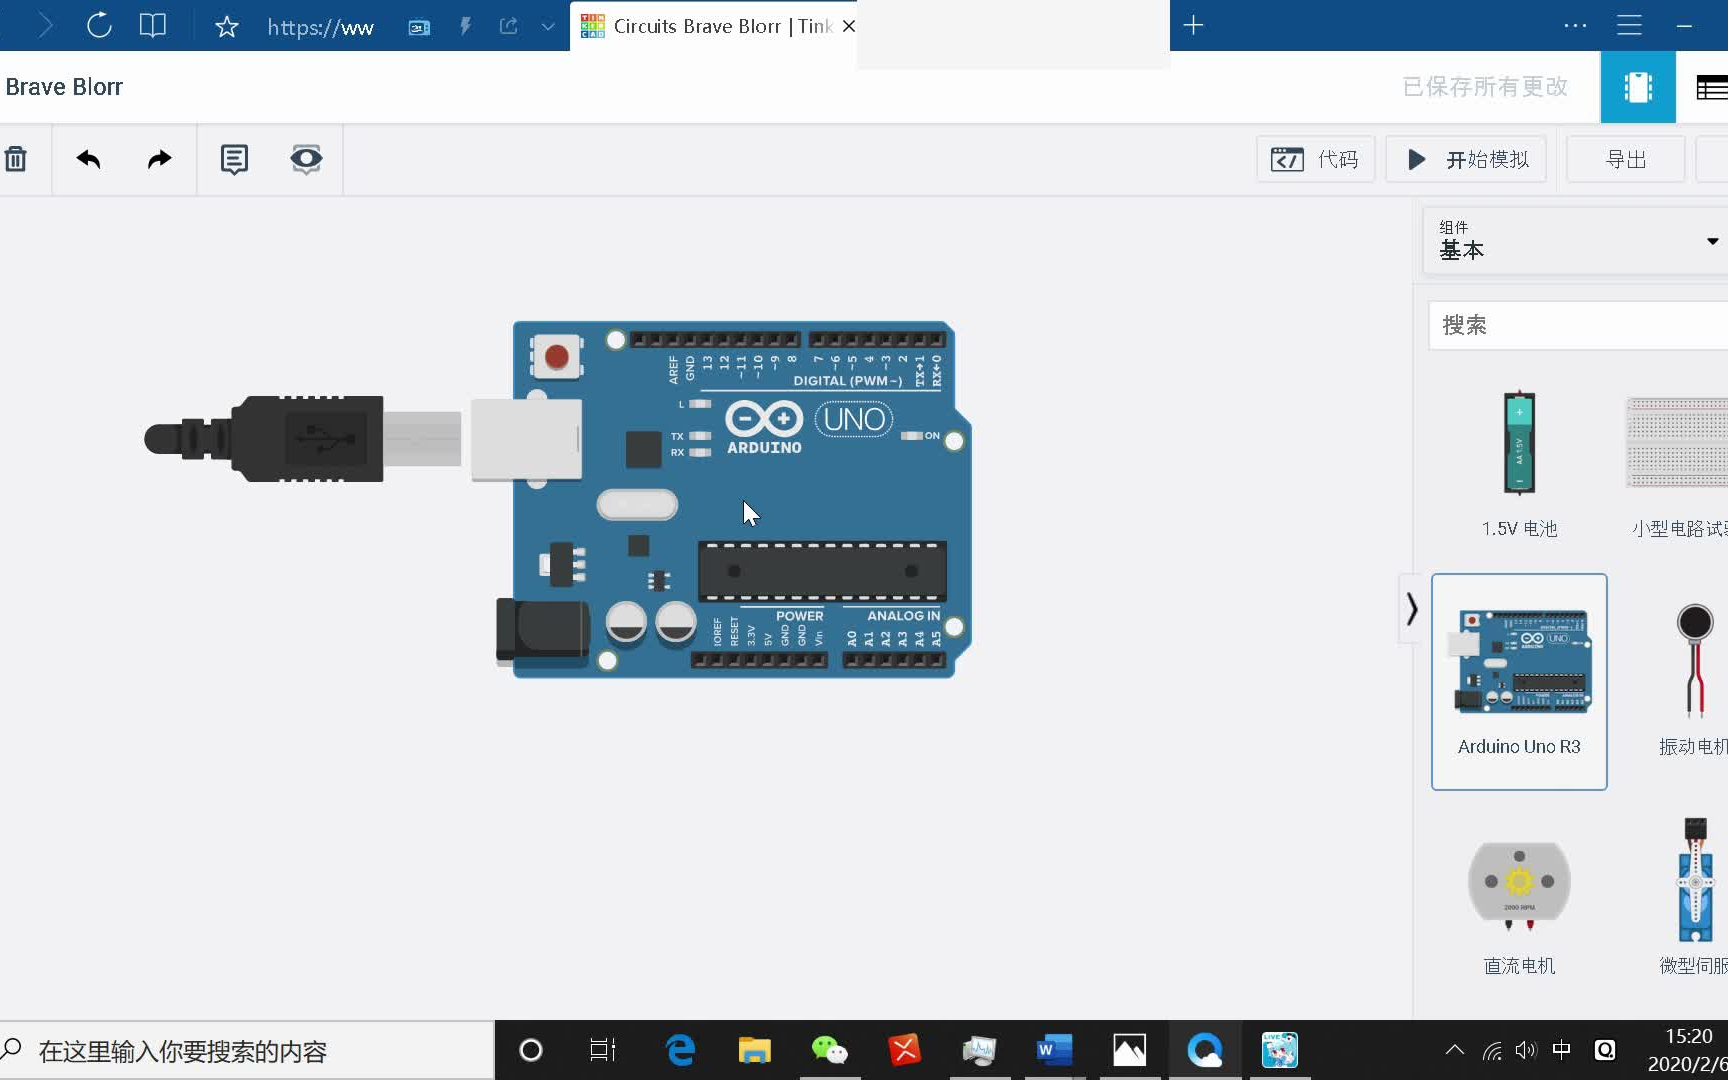Image resolution: width=1728 pixels, height=1080 pixels.
Task: Click the browser address bar URL
Action: pos(321,27)
